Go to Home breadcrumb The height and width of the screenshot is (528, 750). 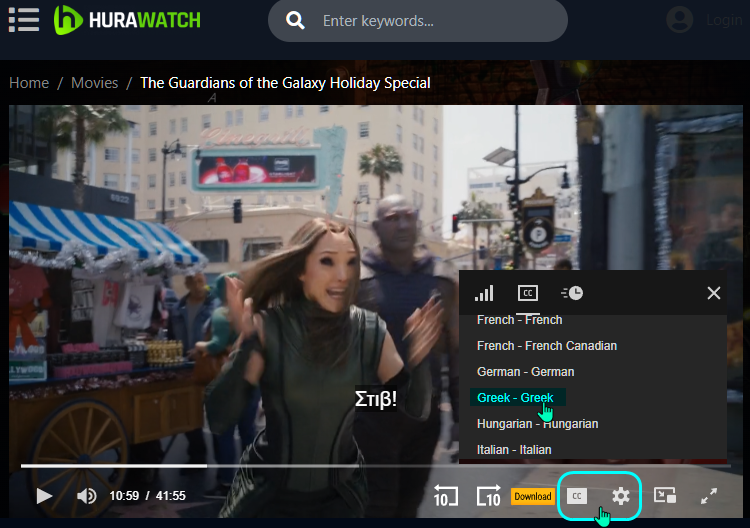29,83
